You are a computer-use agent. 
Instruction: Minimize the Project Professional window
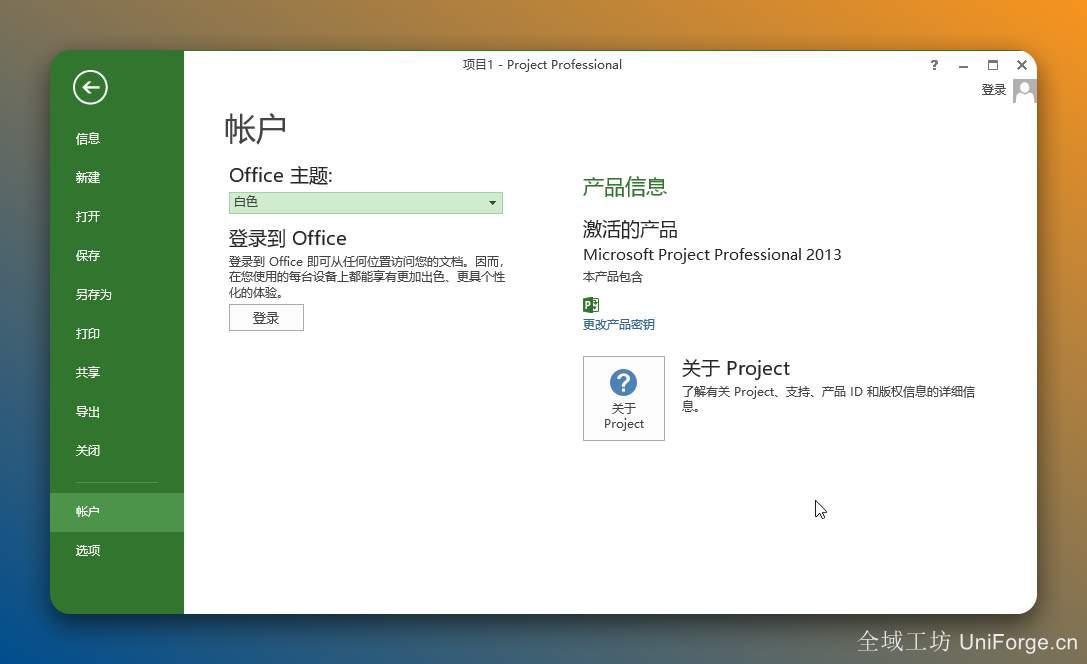coord(963,65)
